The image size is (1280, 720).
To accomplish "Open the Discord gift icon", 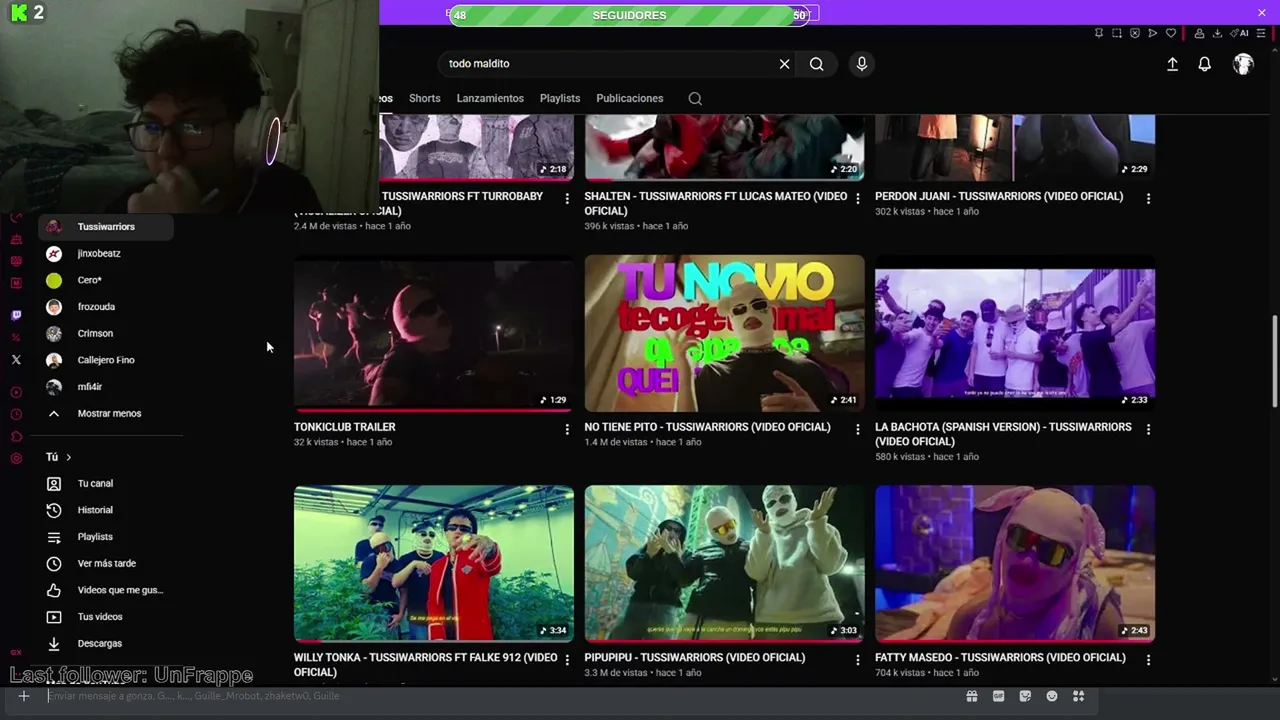I will (971, 696).
